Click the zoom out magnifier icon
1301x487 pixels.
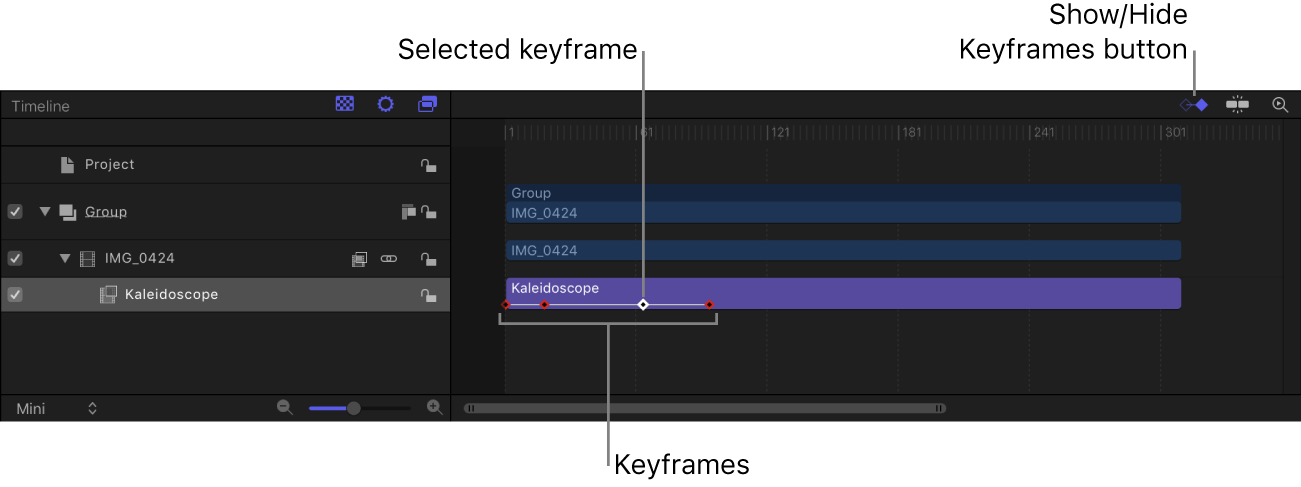click(x=285, y=407)
